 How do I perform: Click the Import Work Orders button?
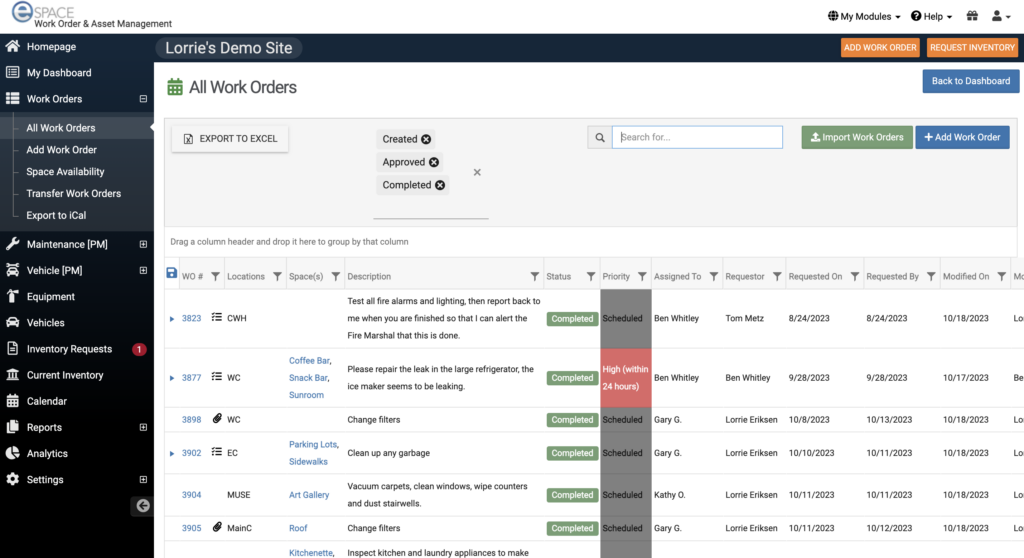click(856, 137)
